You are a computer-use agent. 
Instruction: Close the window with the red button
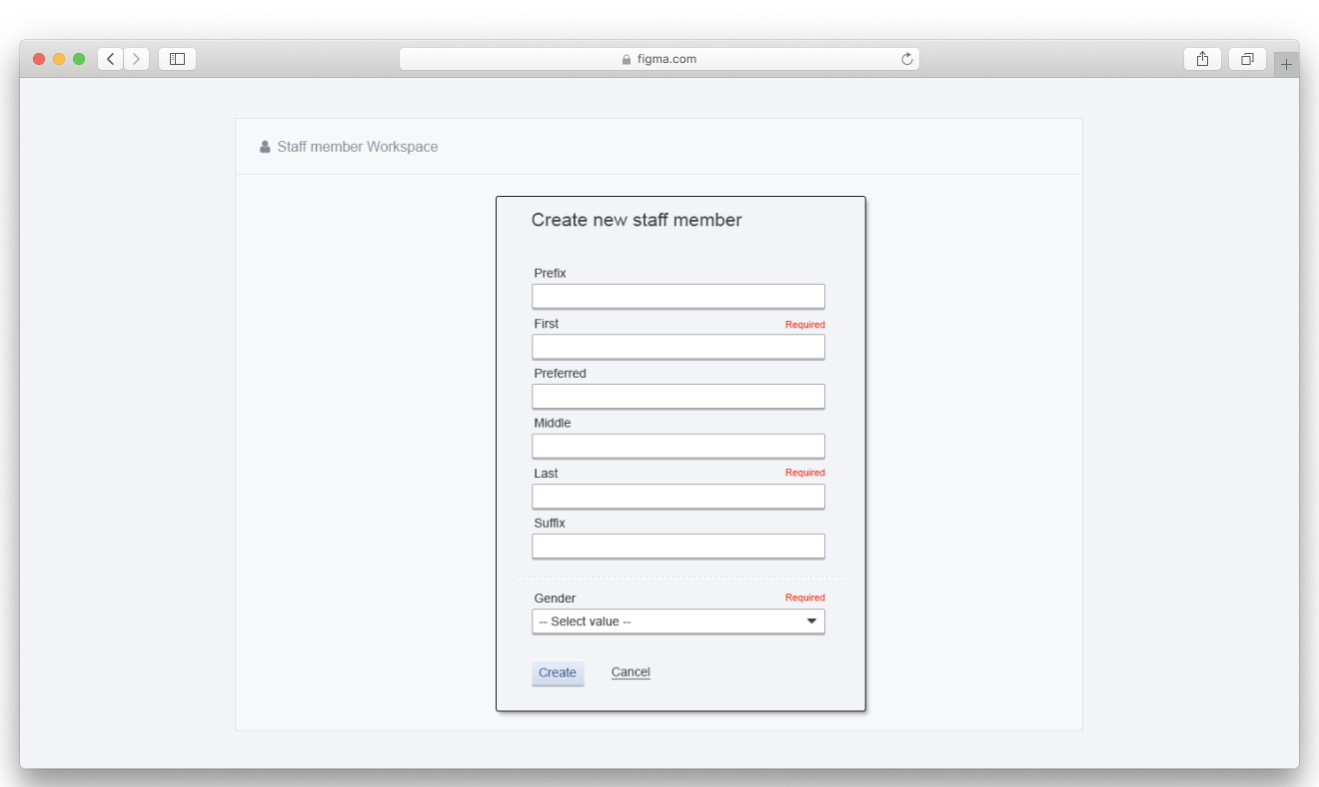tap(39, 59)
